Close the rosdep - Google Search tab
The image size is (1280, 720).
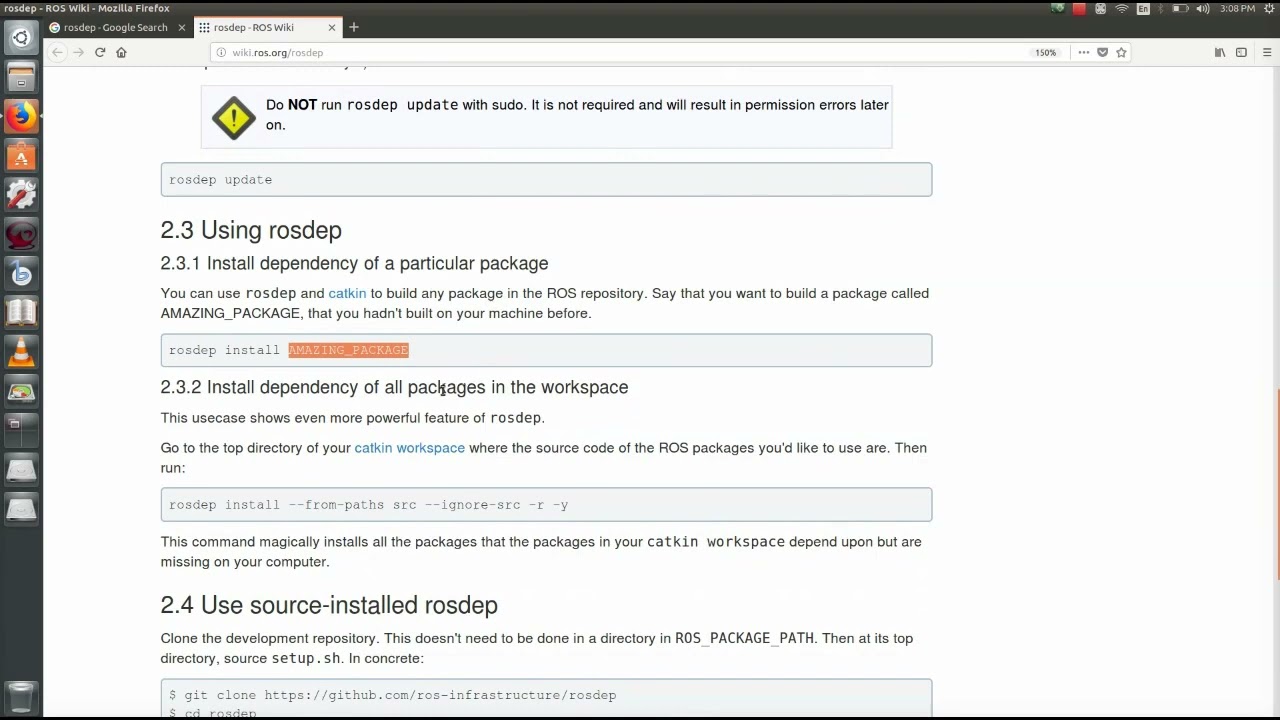[182, 28]
